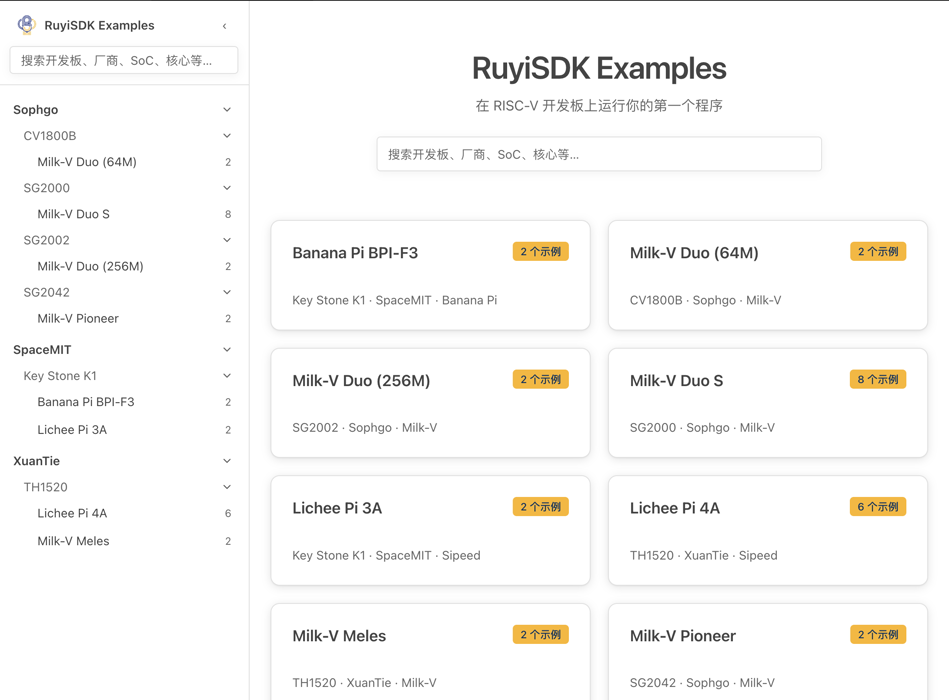Focus the main page search box
Image resolution: width=949 pixels, height=700 pixels.
[x=599, y=154]
